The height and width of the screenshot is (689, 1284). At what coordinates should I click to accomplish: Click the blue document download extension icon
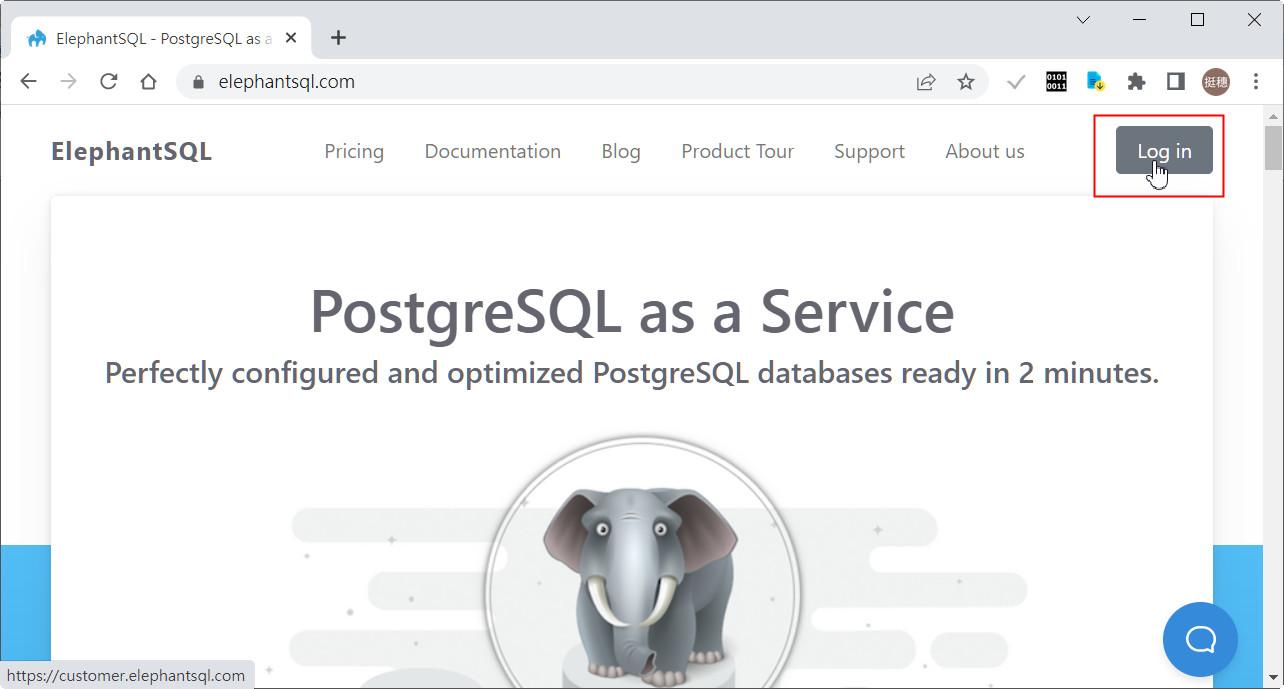click(x=1096, y=82)
